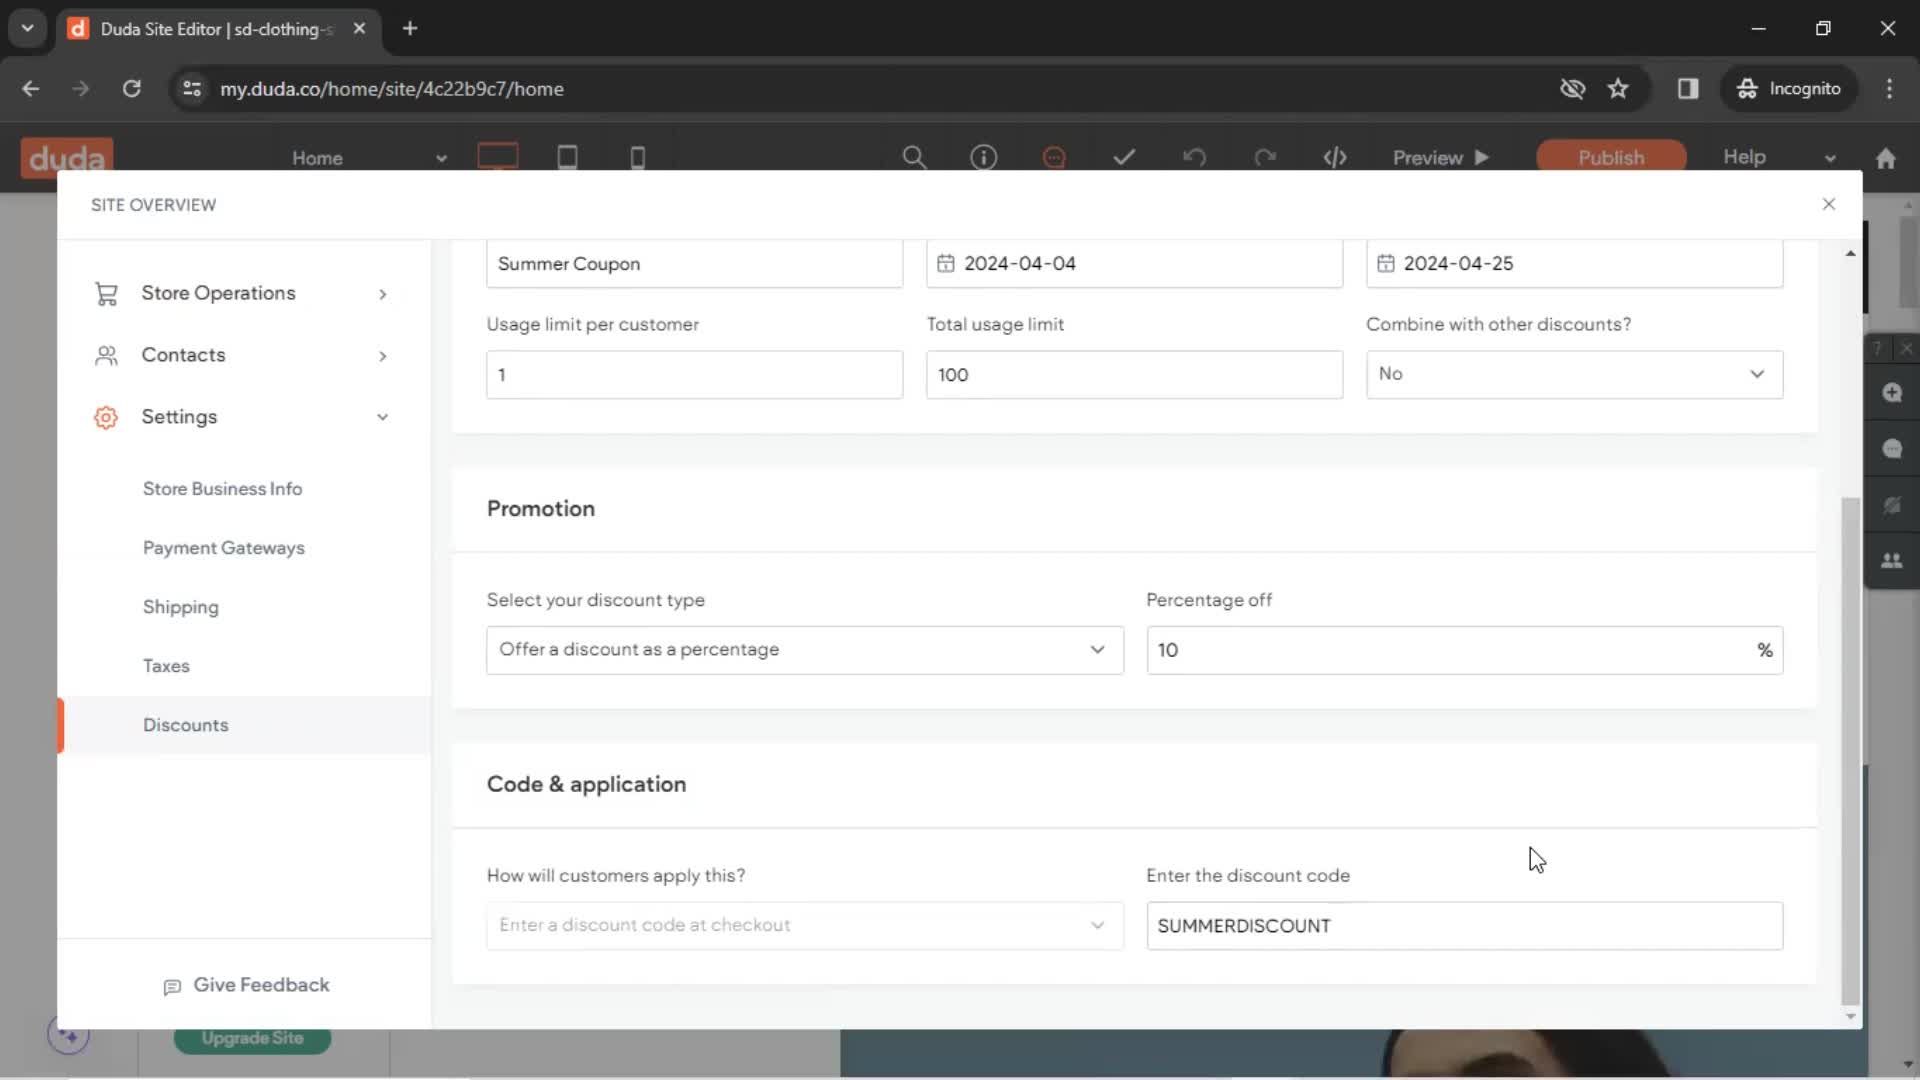1920x1080 pixels.
Task: Redo change icon
Action: coord(1265,157)
